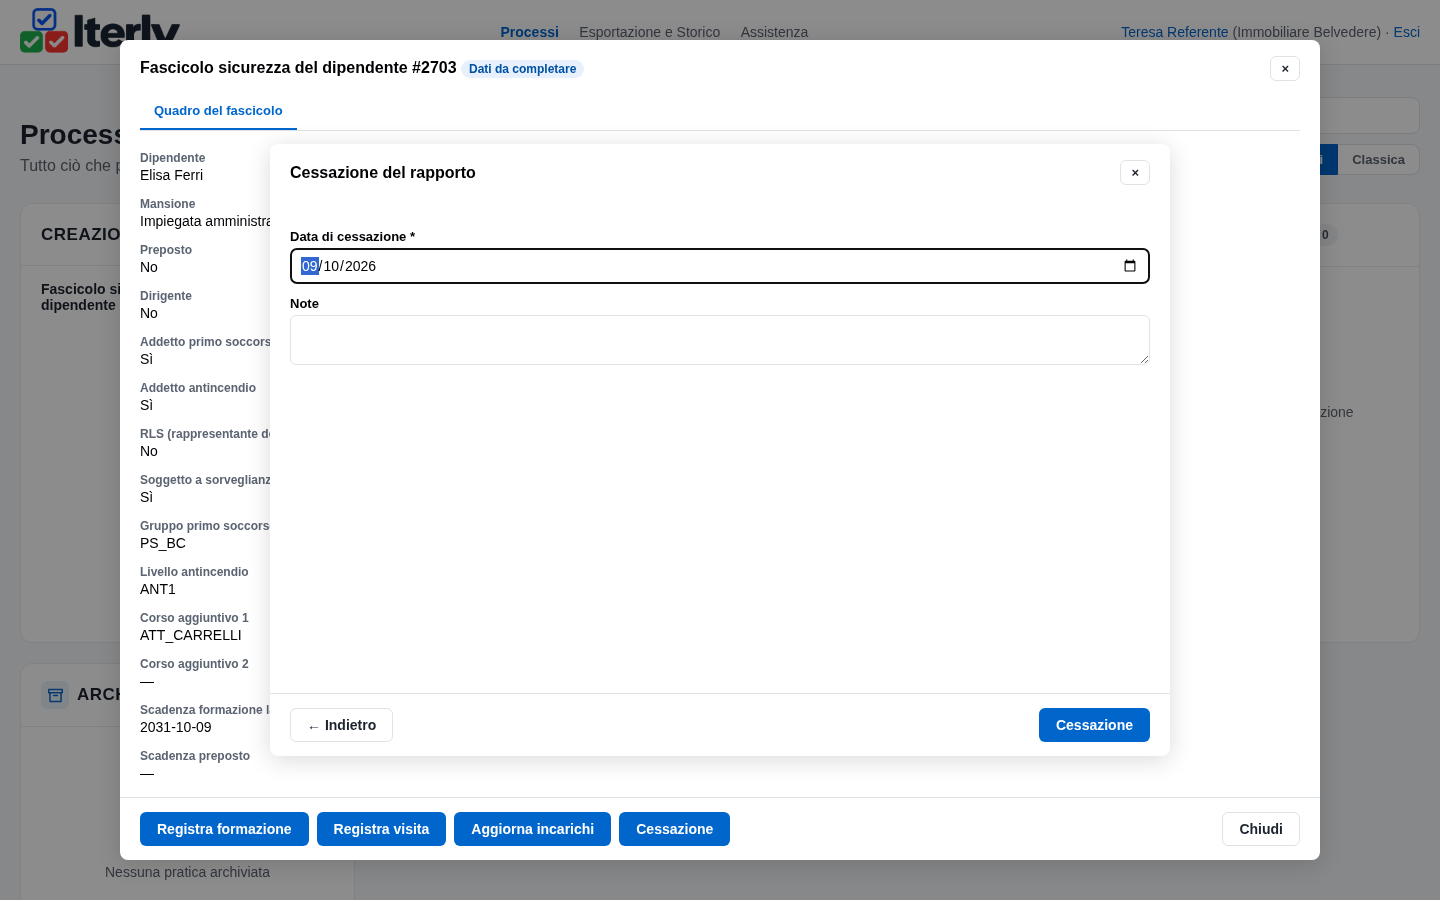Click the employee name Elisa Ferri

171,175
